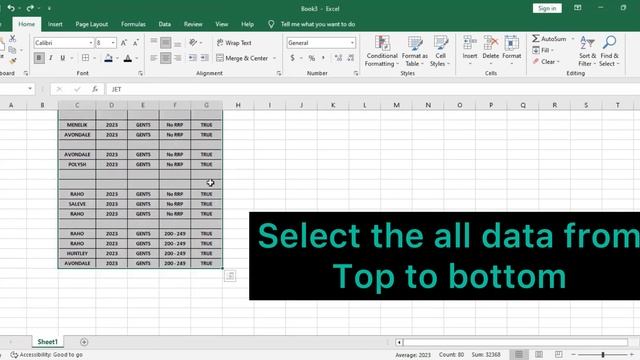Viewport: 640px width, 360px height.
Task: Open Format as Table gallery
Action: point(415,51)
